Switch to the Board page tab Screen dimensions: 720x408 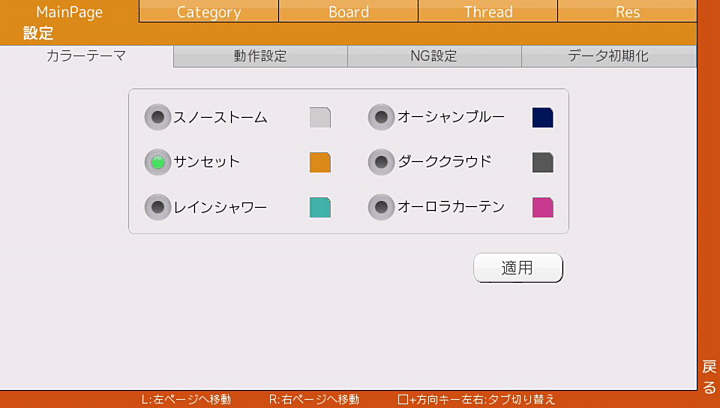coord(348,12)
